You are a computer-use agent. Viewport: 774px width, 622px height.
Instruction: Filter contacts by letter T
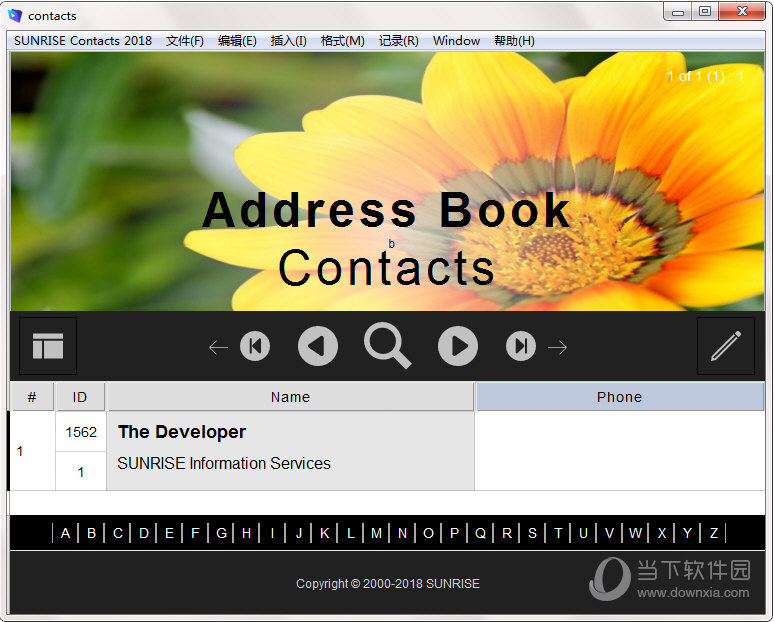558,533
